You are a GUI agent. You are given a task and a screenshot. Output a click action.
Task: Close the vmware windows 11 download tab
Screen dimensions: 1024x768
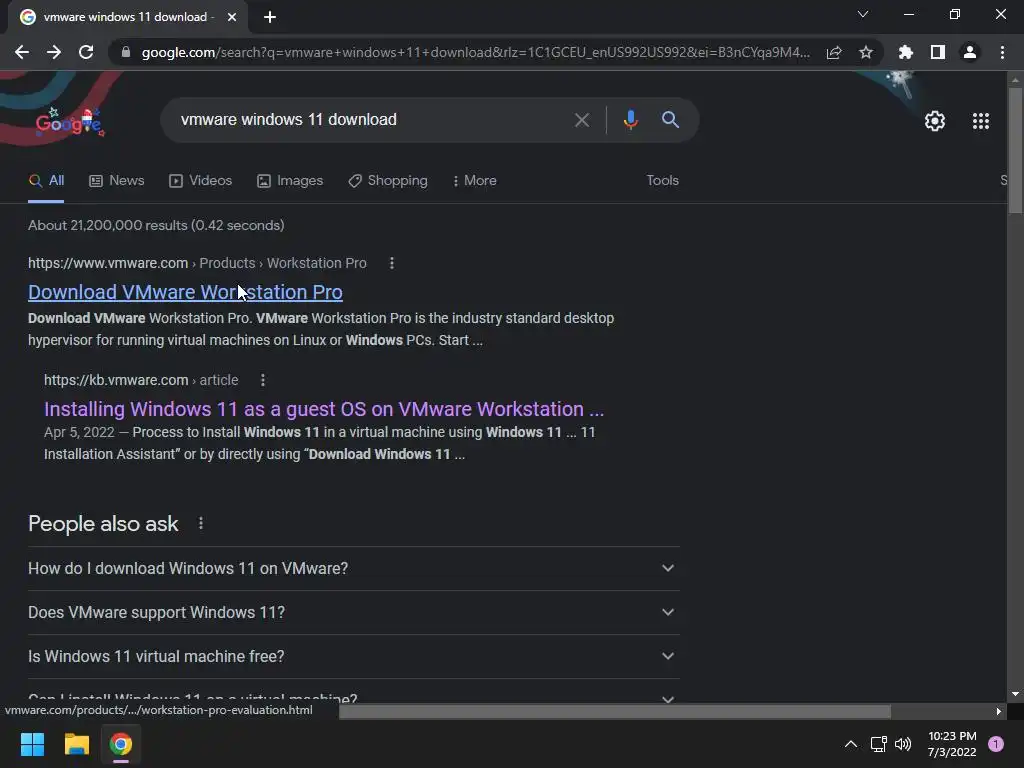pyautogui.click(x=232, y=17)
